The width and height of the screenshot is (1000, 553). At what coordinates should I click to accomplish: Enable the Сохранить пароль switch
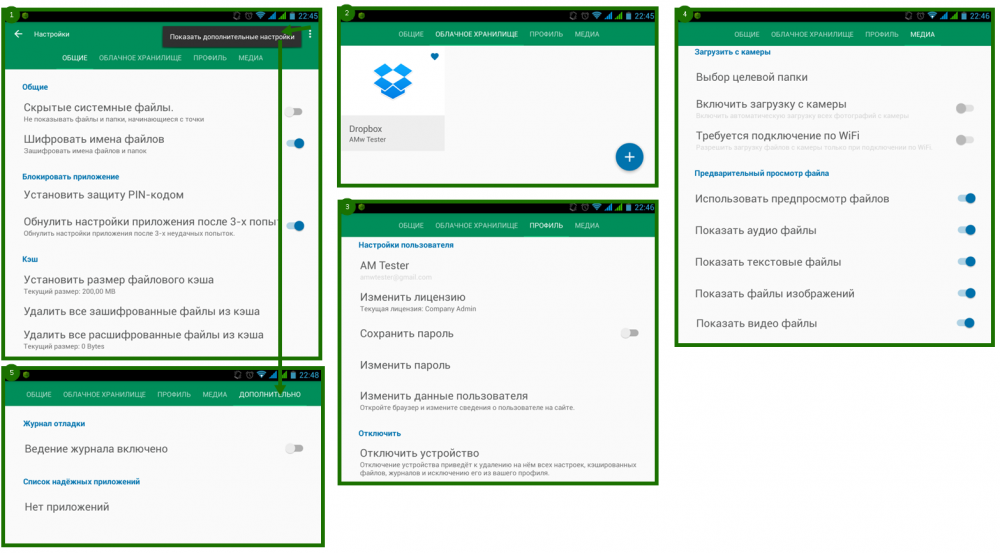point(629,333)
